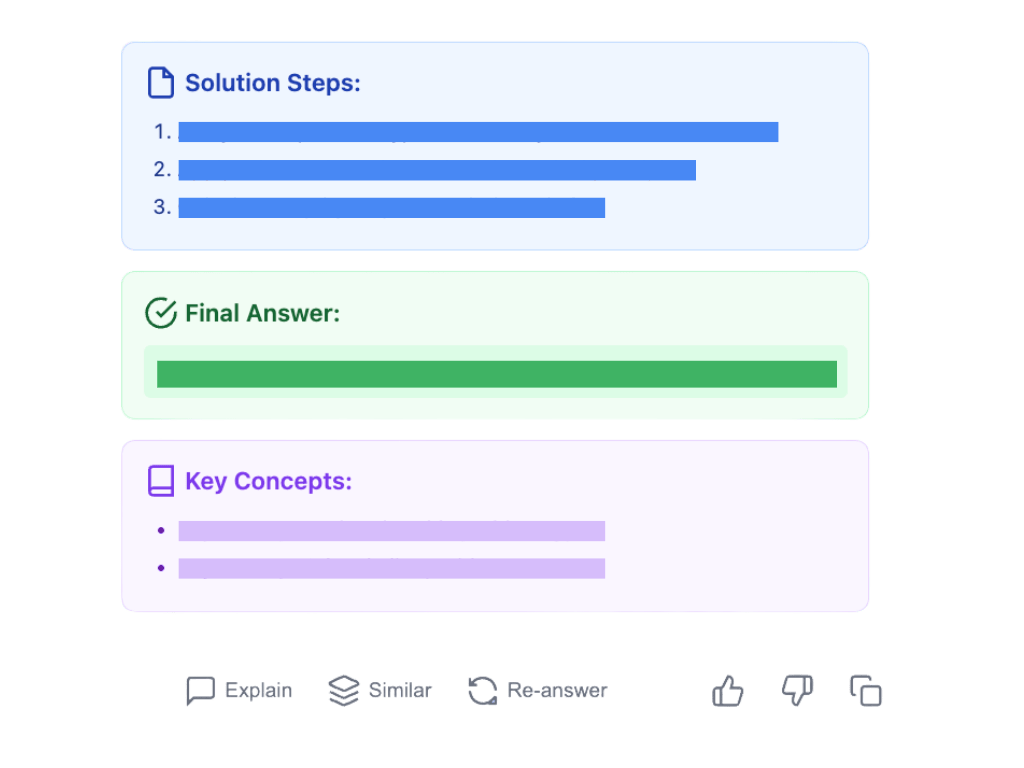Screen dimensions: 1024x768
Task: Click the second solution step line
Action: tap(437, 170)
